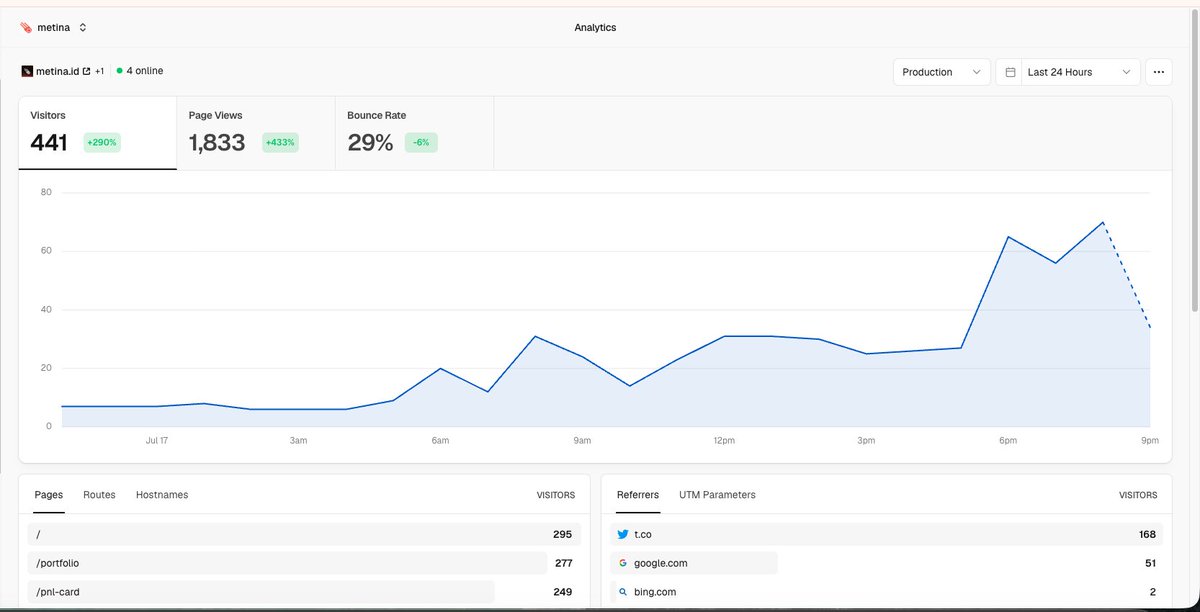Click the 4 online status indicator
This screenshot has height=612, width=1200.
(x=140, y=71)
